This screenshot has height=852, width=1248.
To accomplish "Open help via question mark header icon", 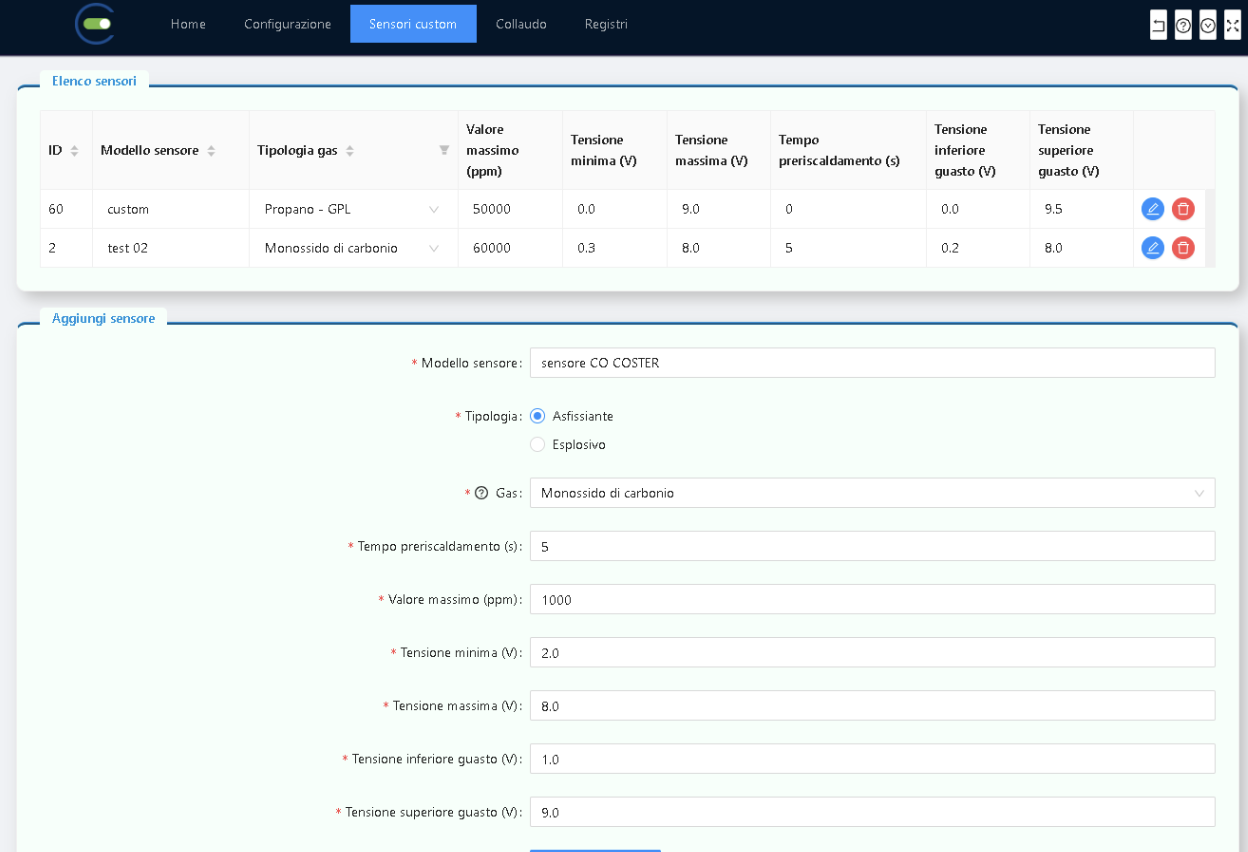I will coord(1183,25).
